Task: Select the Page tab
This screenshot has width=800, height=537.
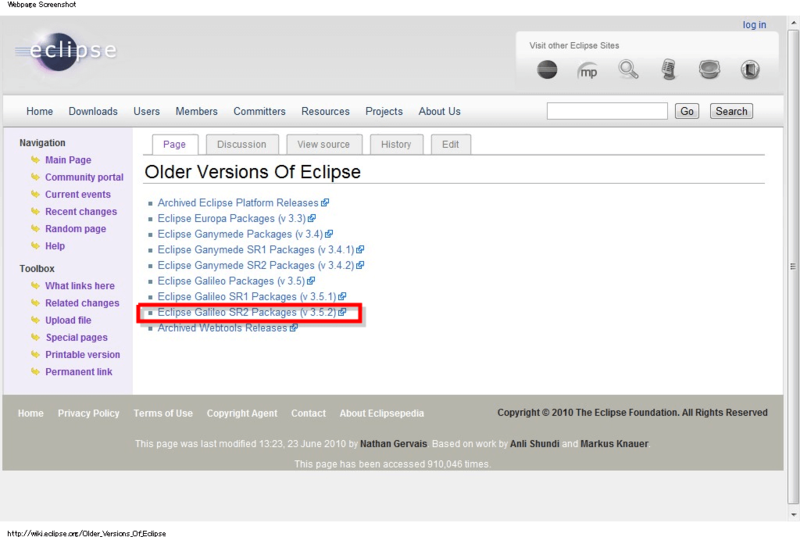Action: coord(174,144)
